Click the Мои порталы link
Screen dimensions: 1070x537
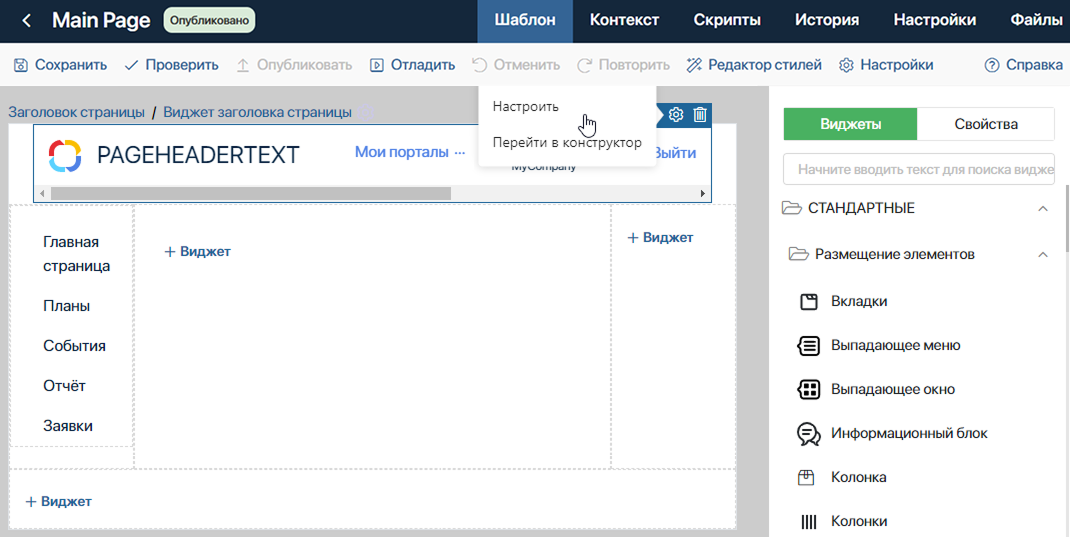401,152
